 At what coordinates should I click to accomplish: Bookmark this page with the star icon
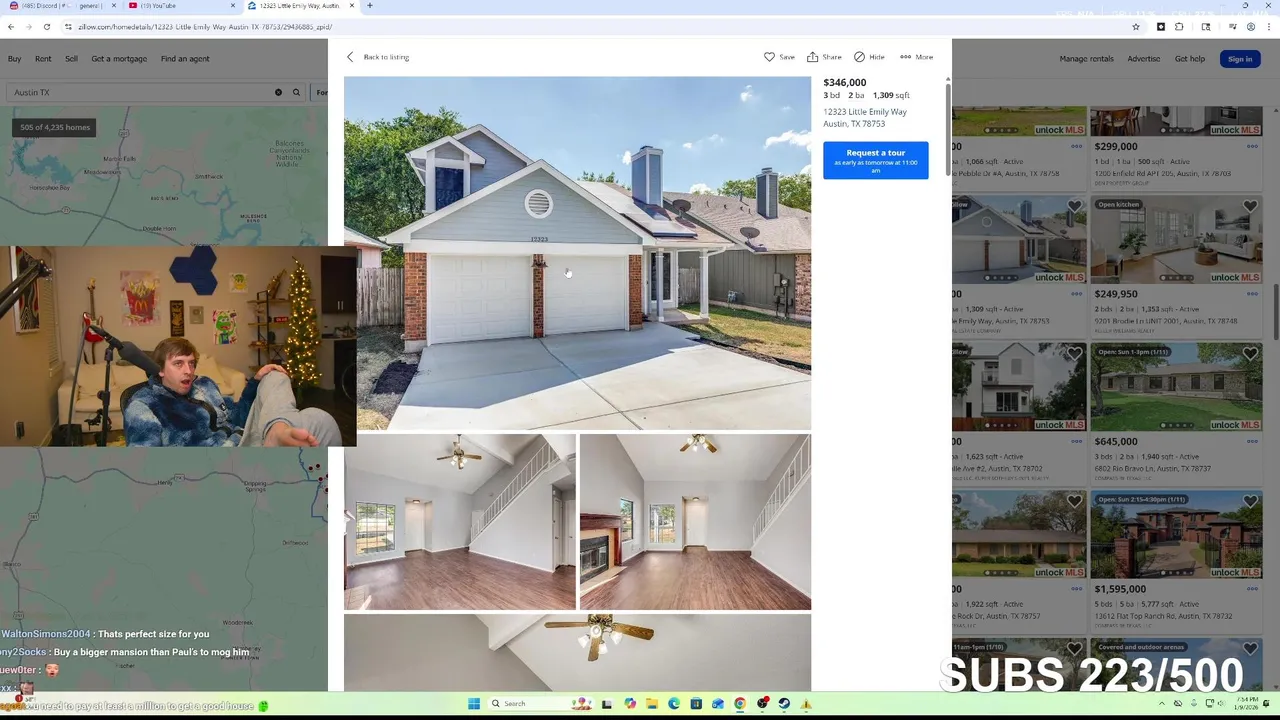[x=1136, y=27]
